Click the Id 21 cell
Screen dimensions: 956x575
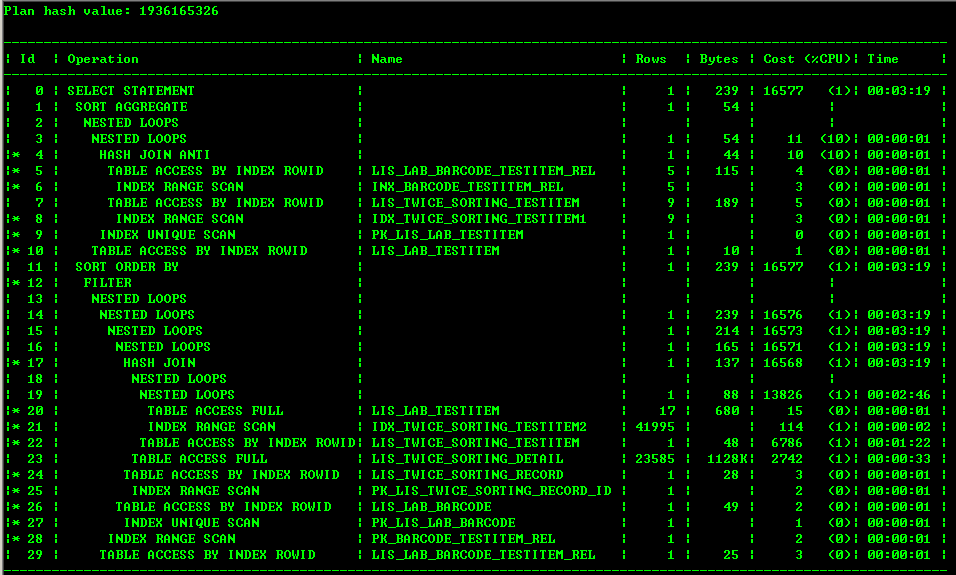[x=35, y=427]
